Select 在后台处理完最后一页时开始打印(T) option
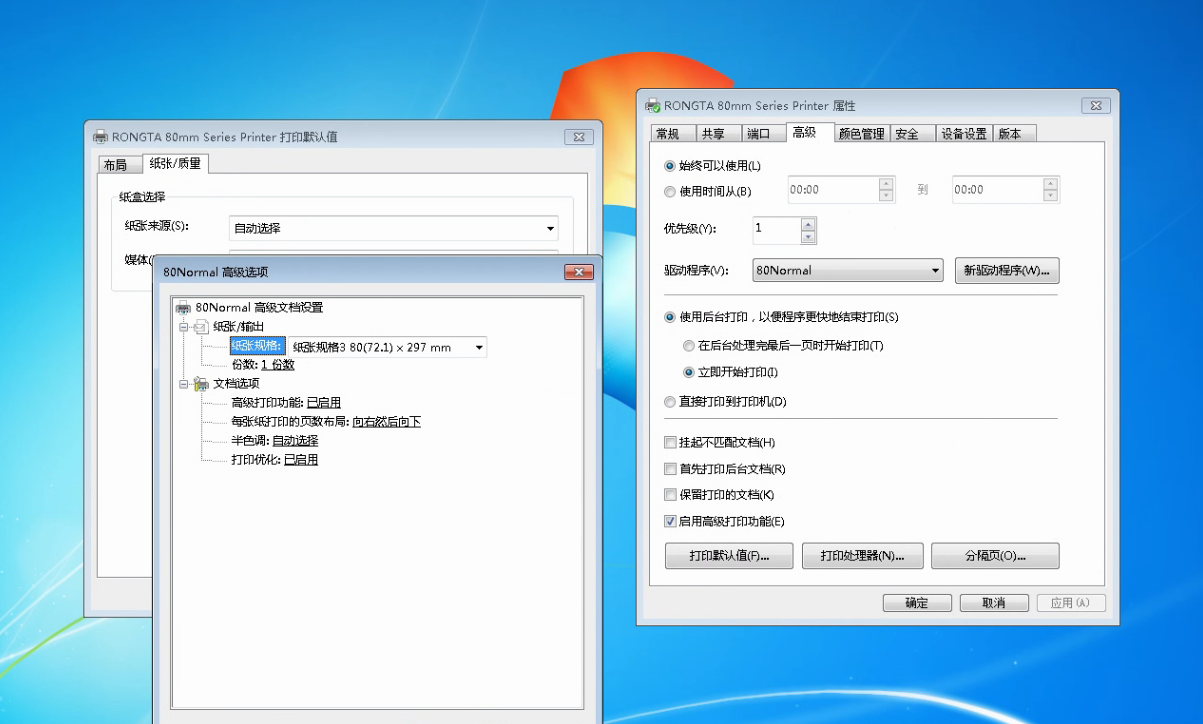Viewport: 1203px width, 724px height. pyautogui.click(x=688, y=345)
